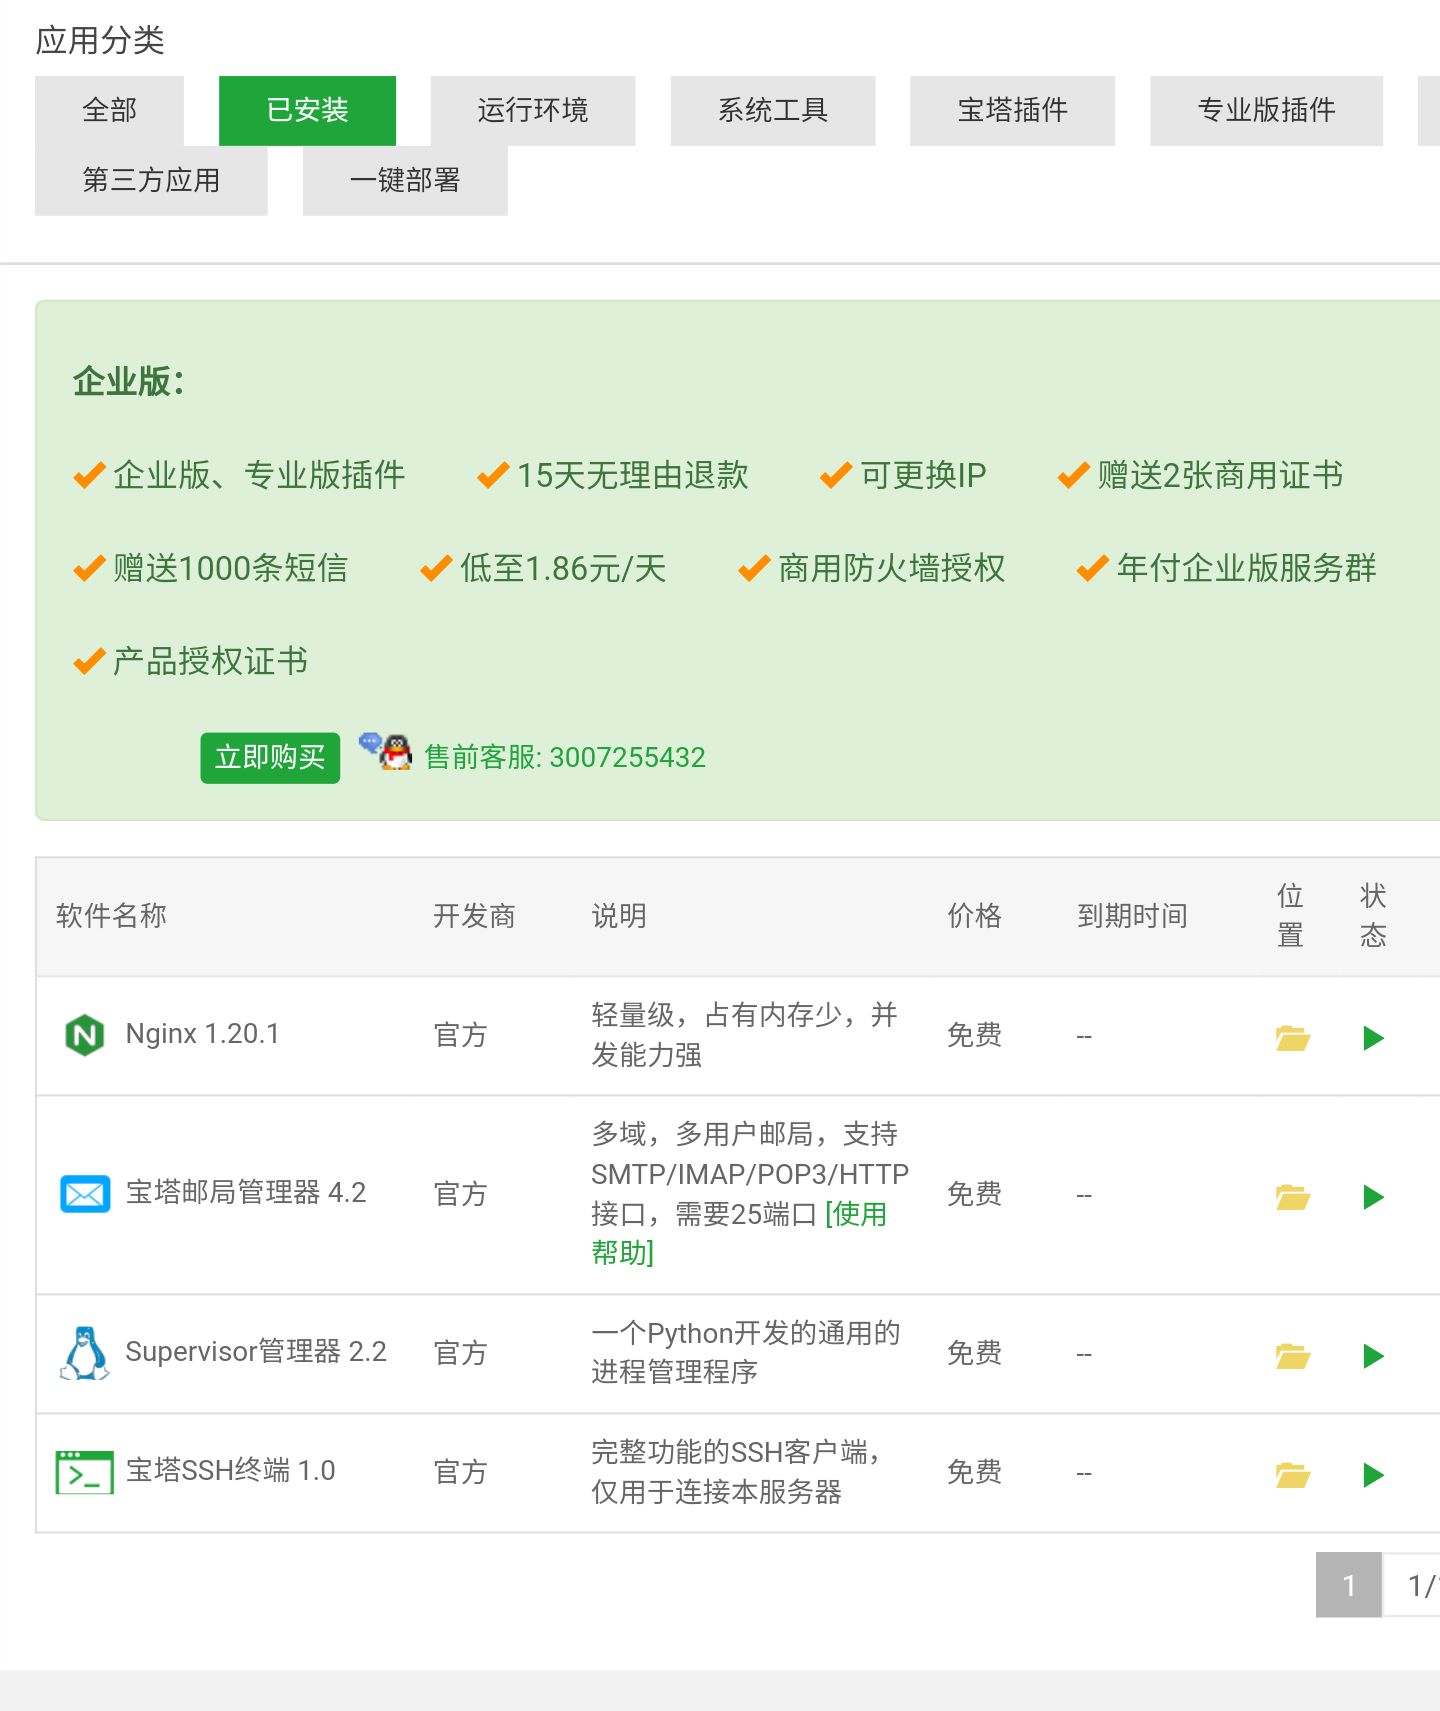Click the play status icon for 宝塔邮局管理器

point(1373,1197)
